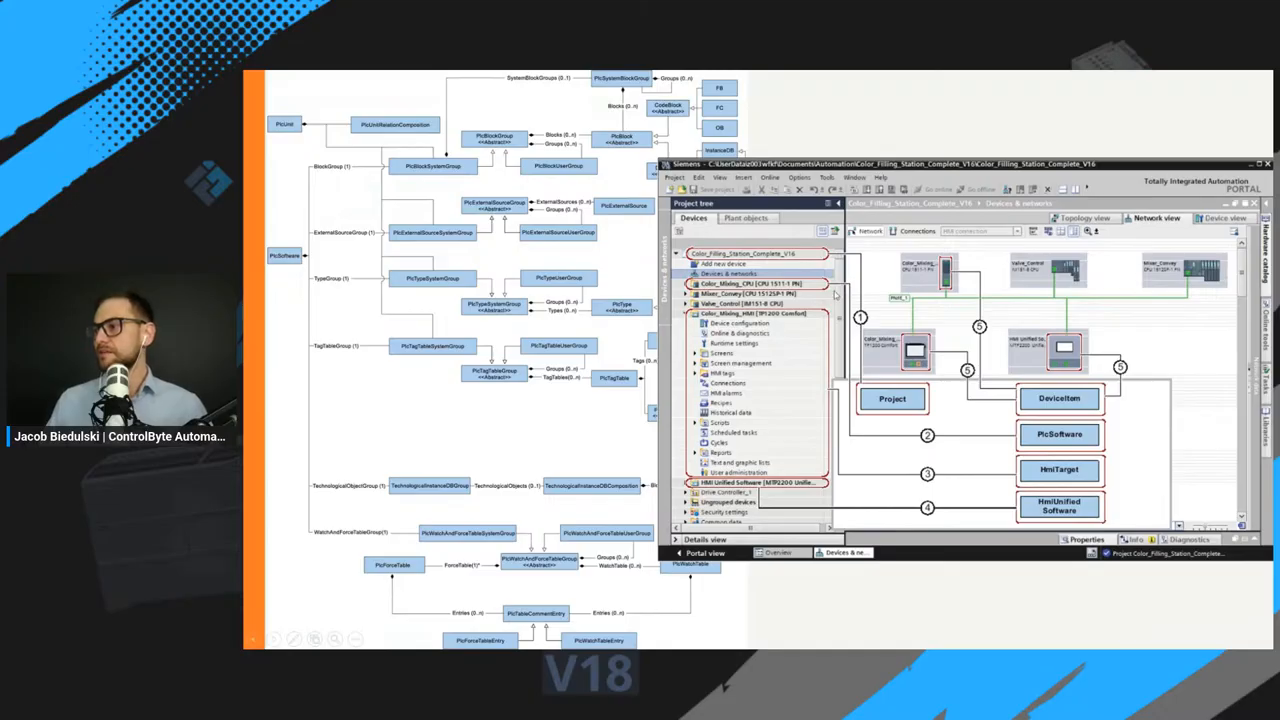This screenshot has height=720, width=1280.
Task: Click the Device configuration icon under Color_Mixing_HMI
Action: [x=704, y=323]
